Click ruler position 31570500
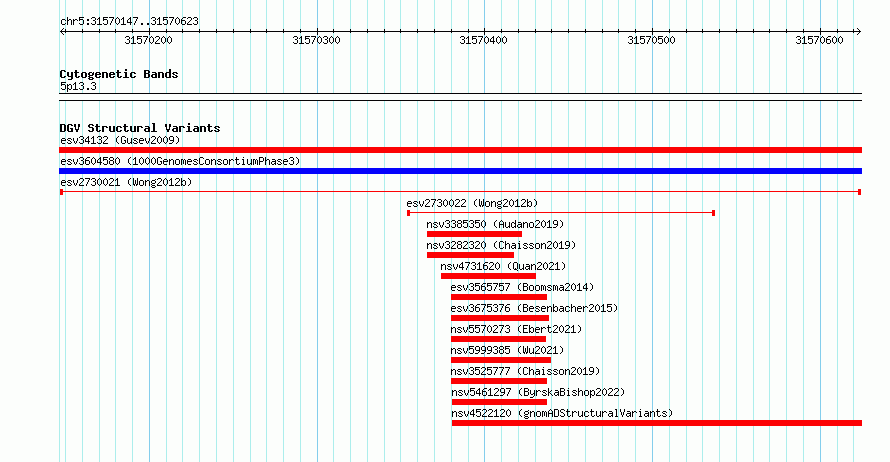 click(652, 40)
